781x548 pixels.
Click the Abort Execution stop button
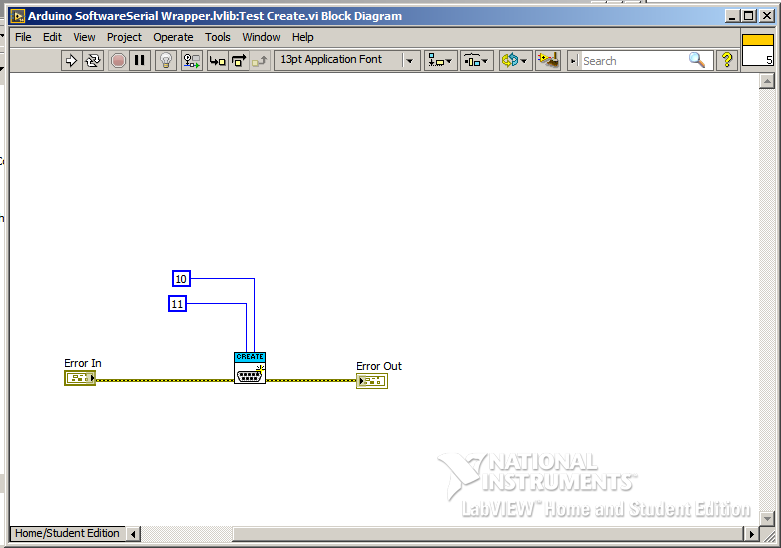[x=118, y=61]
